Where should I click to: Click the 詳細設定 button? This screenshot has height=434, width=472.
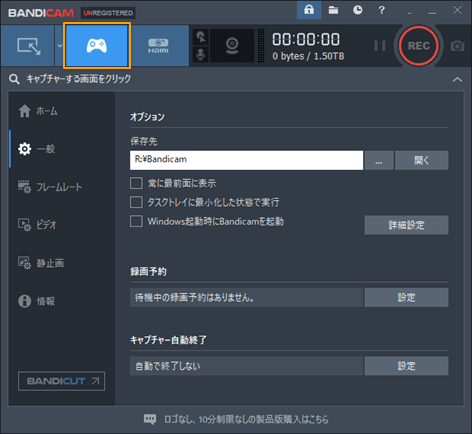coord(406,225)
